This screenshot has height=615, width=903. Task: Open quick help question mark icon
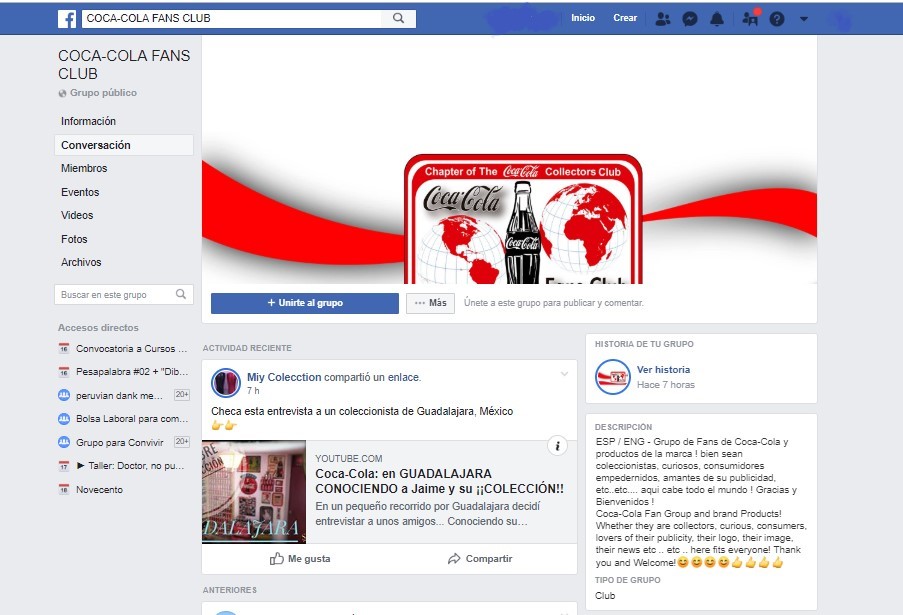tap(777, 19)
